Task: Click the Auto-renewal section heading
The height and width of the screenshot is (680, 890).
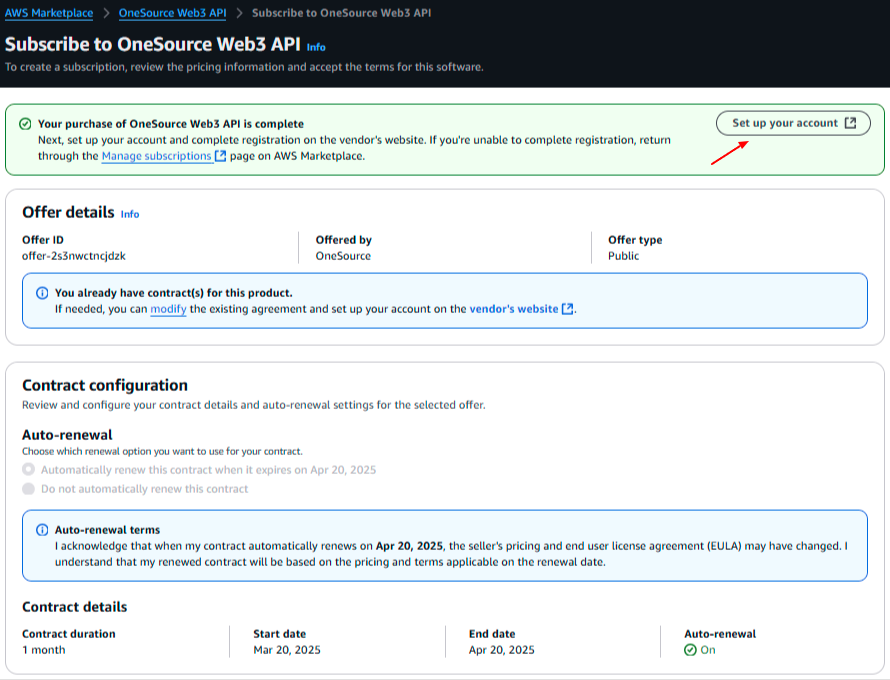Action: pyautogui.click(x=67, y=435)
